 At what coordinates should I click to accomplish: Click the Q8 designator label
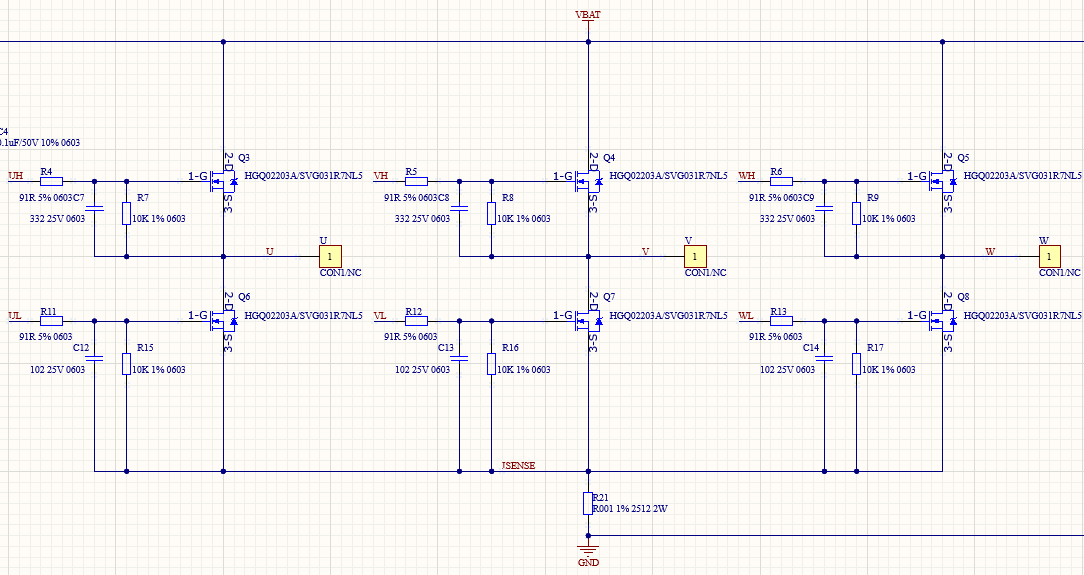963,297
